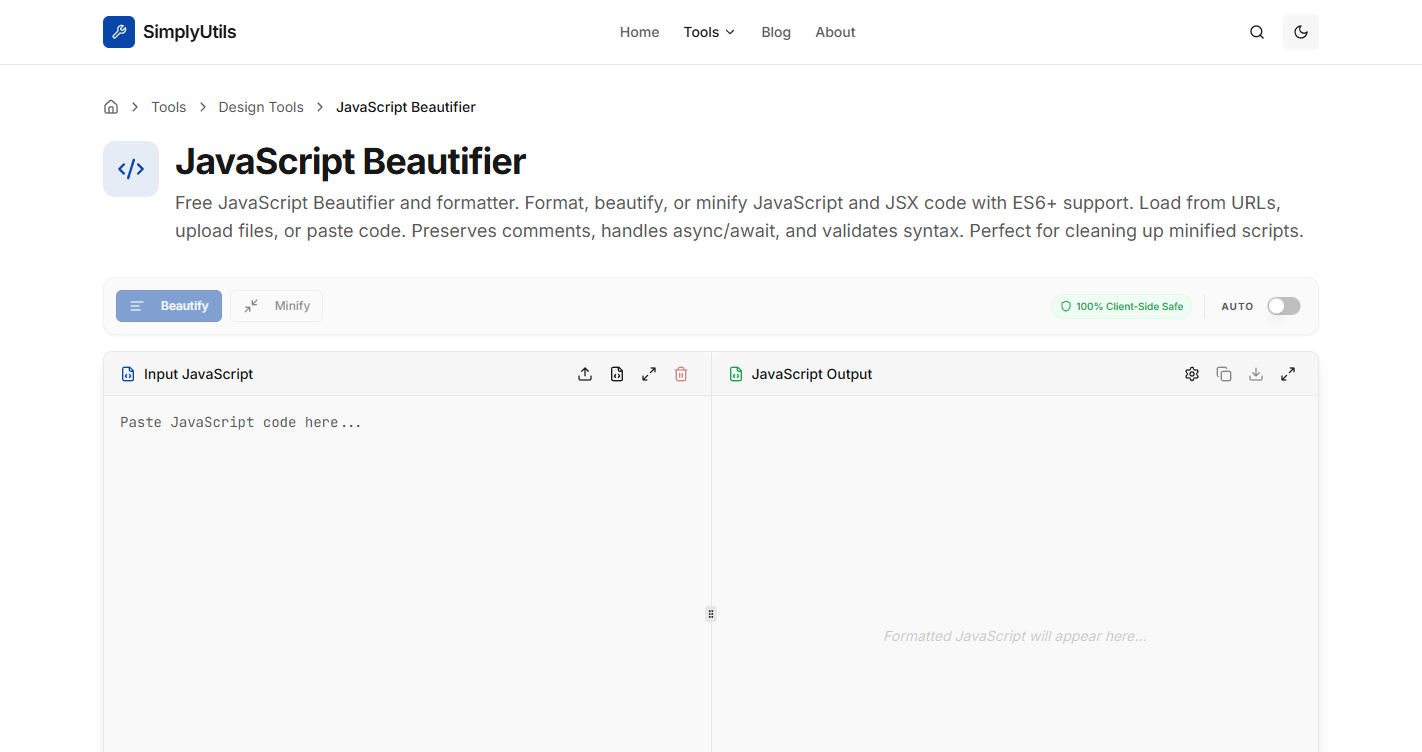Click the SimplyUtils wrench logo icon

pyautogui.click(x=119, y=32)
